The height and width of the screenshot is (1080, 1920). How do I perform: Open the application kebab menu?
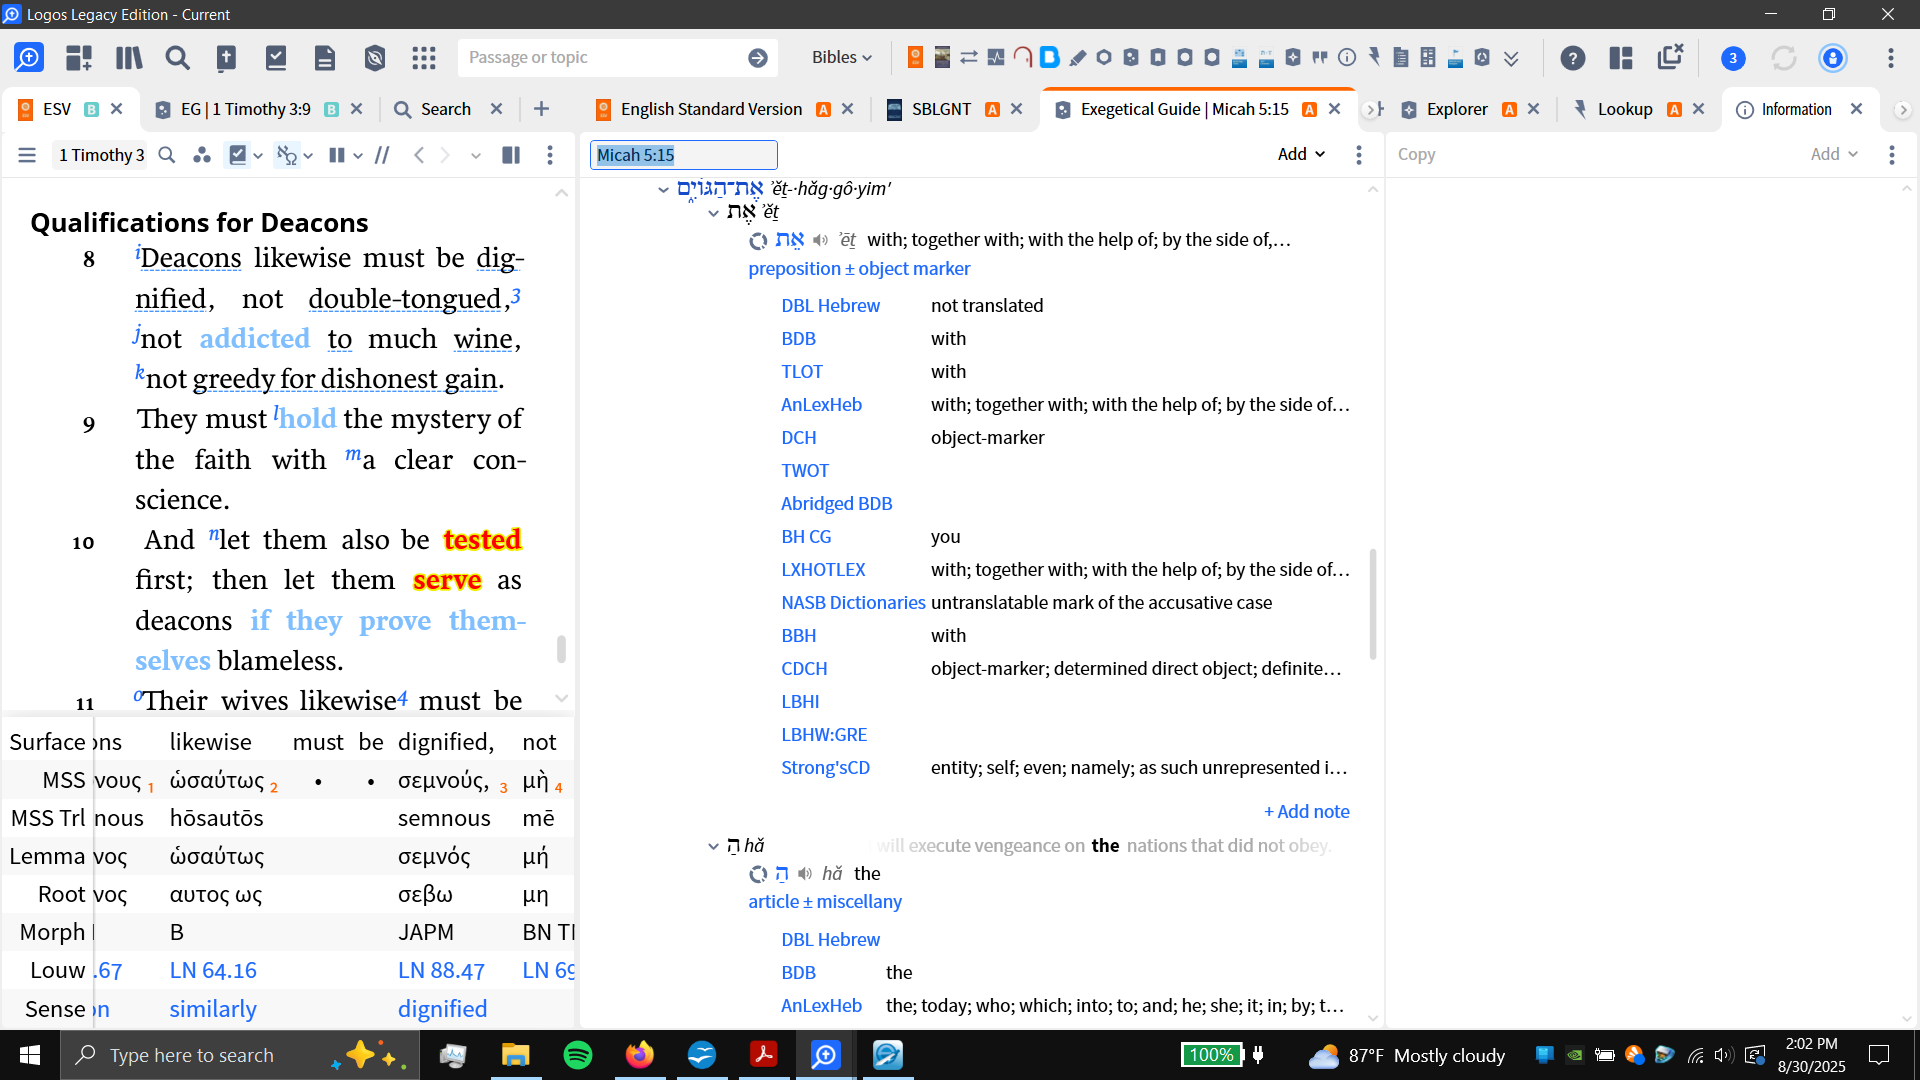[1891, 58]
